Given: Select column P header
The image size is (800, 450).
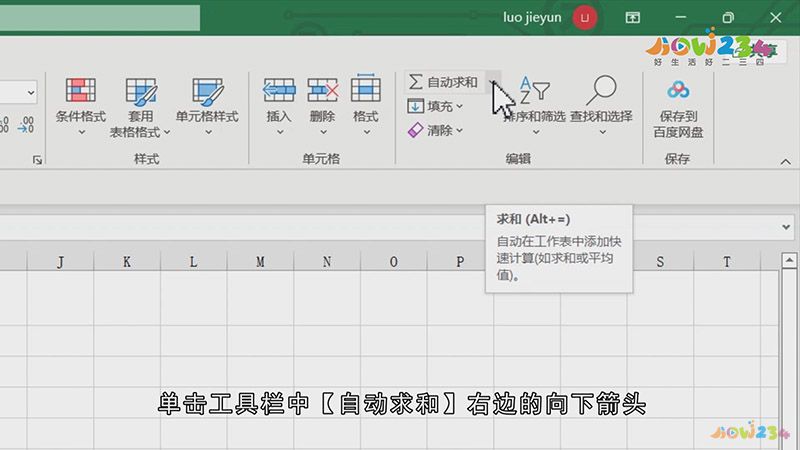Looking at the screenshot, I should point(460,262).
